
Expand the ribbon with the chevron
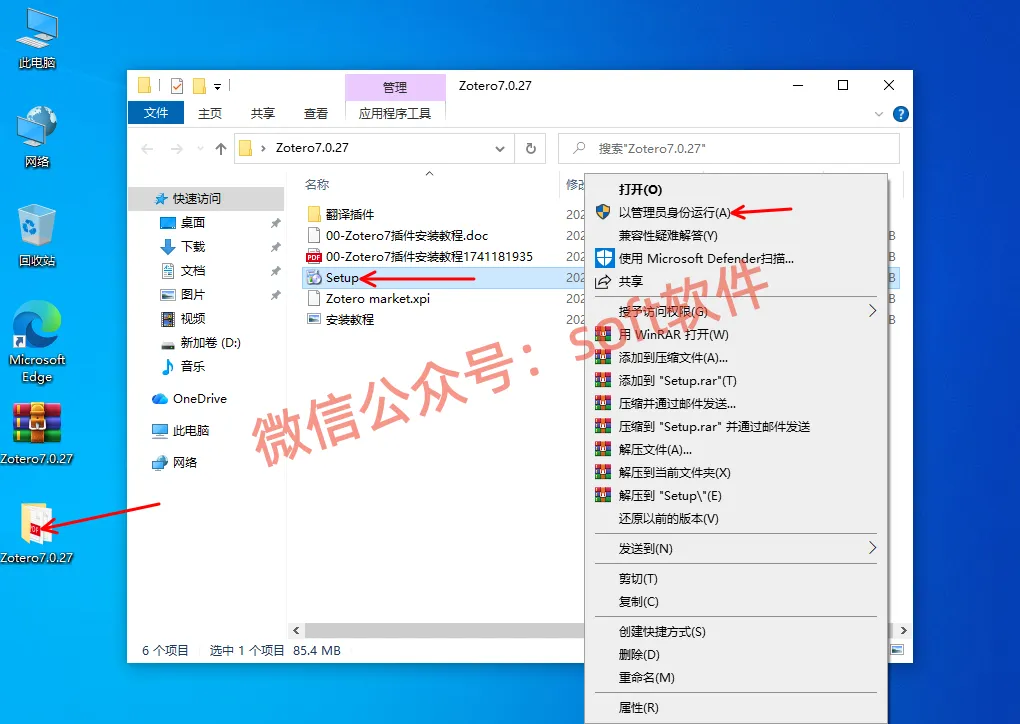[x=879, y=114]
